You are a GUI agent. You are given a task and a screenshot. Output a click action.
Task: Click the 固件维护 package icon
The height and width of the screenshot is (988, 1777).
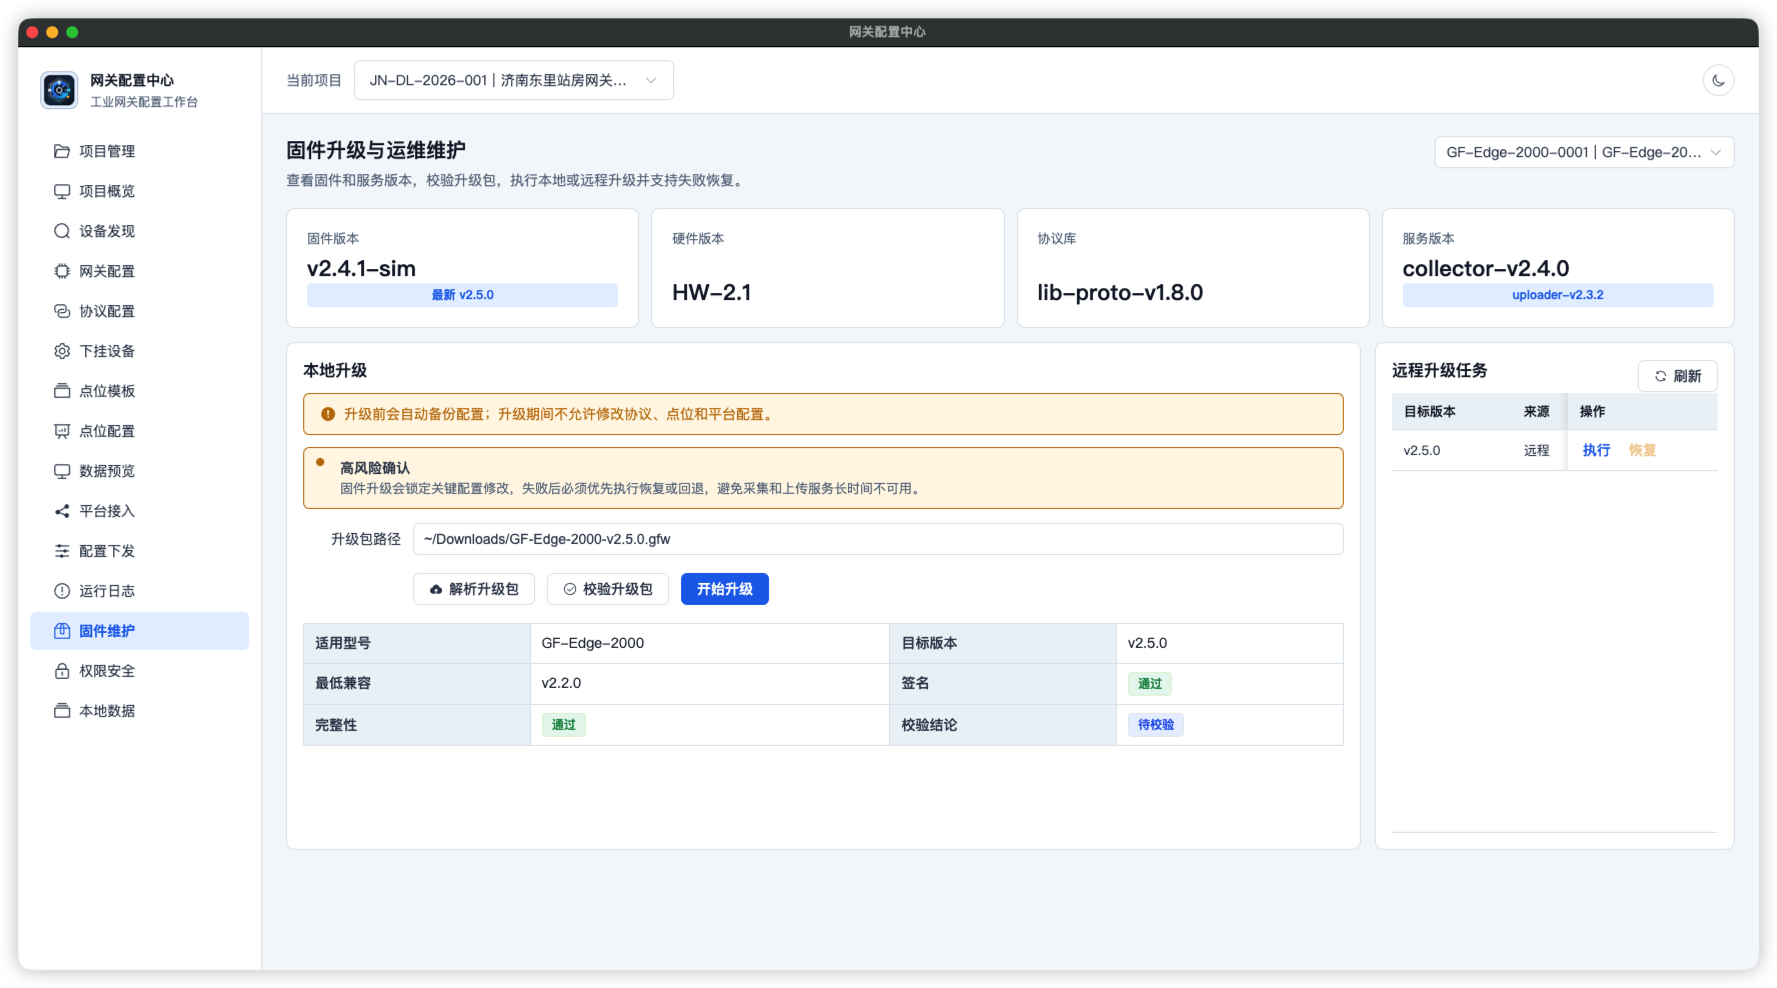tap(62, 631)
